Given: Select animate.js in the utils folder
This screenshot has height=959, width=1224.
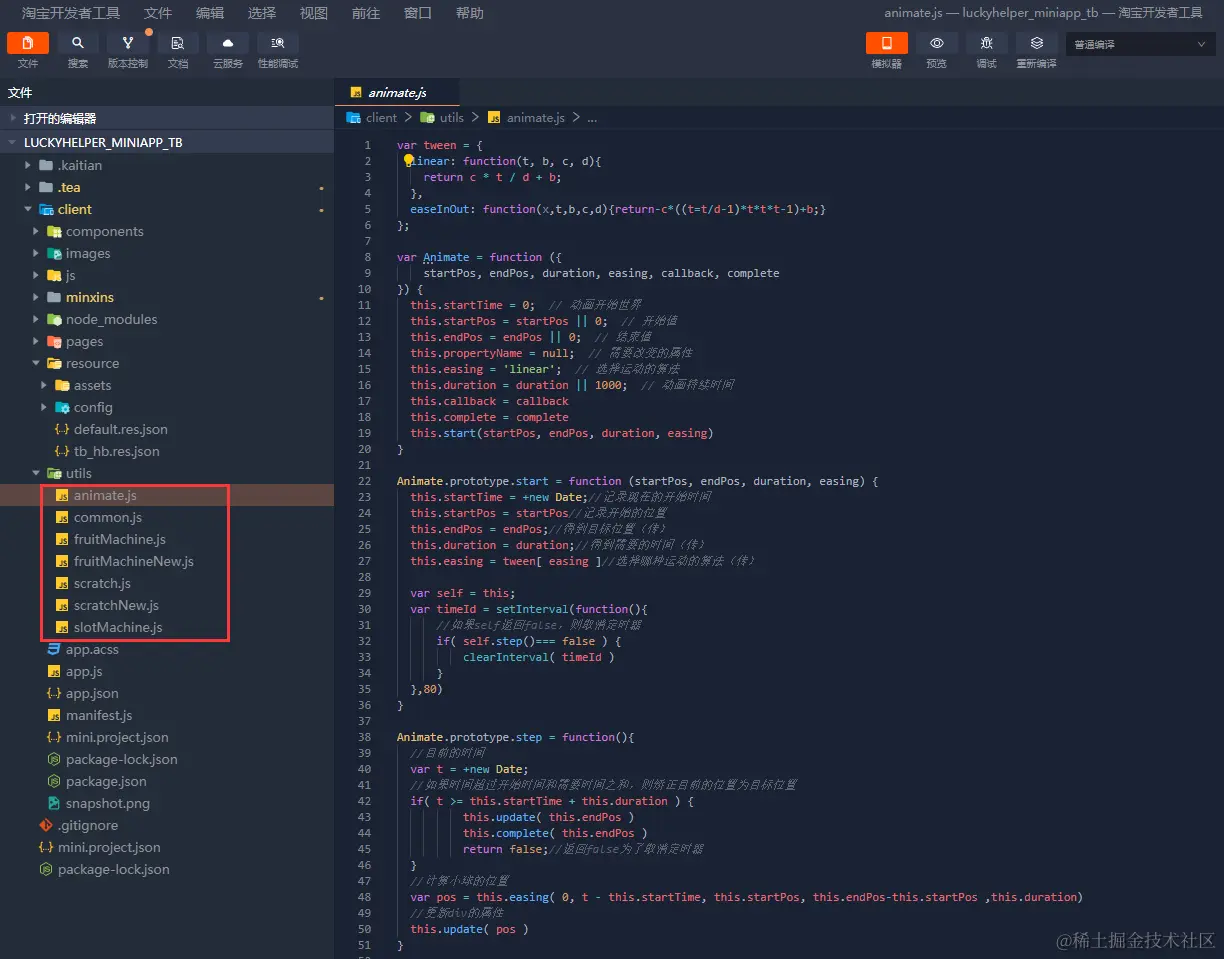Looking at the screenshot, I should click(x=166, y=495).
